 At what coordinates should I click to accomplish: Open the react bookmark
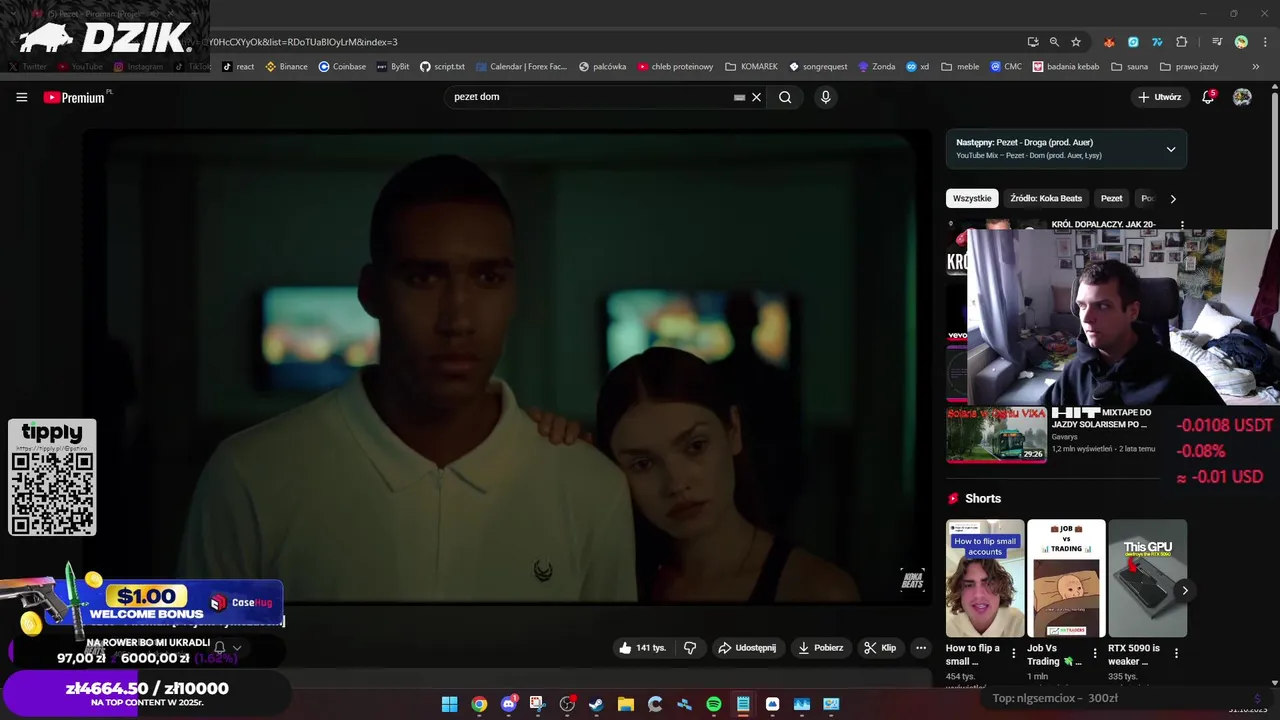[x=238, y=67]
